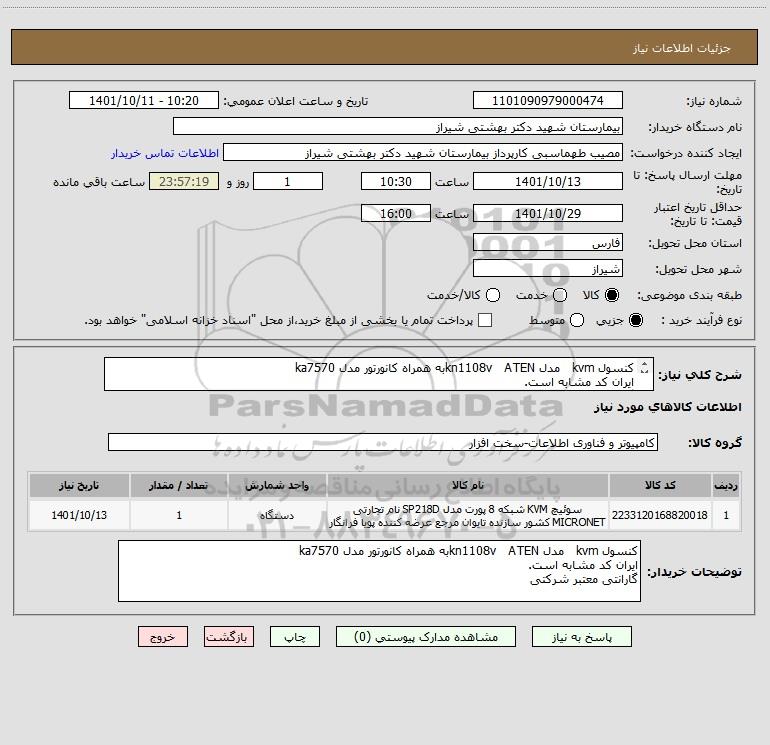The height and width of the screenshot is (745, 770).
Task: Click the deadline hour field 10:30
Action: point(396,181)
